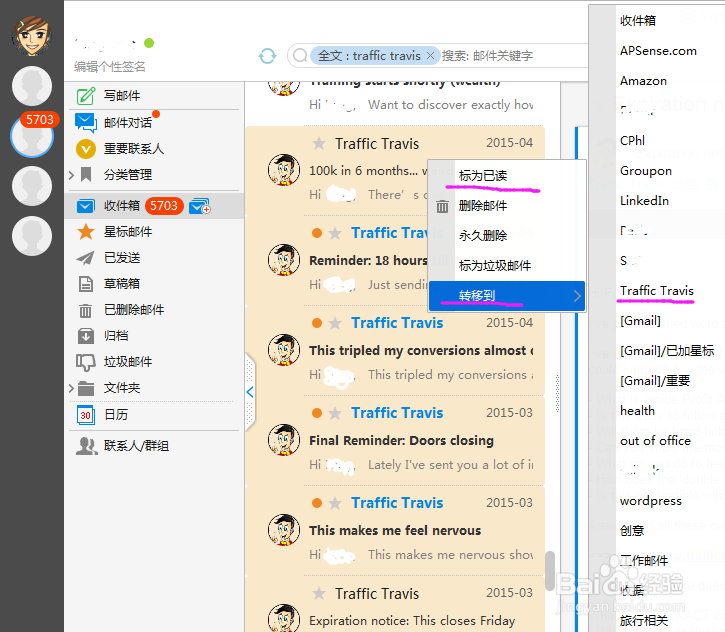Screen dimensions: 725x632
Task: Move to 旅行相关 folder in submenu
Action: click(x=644, y=621)
